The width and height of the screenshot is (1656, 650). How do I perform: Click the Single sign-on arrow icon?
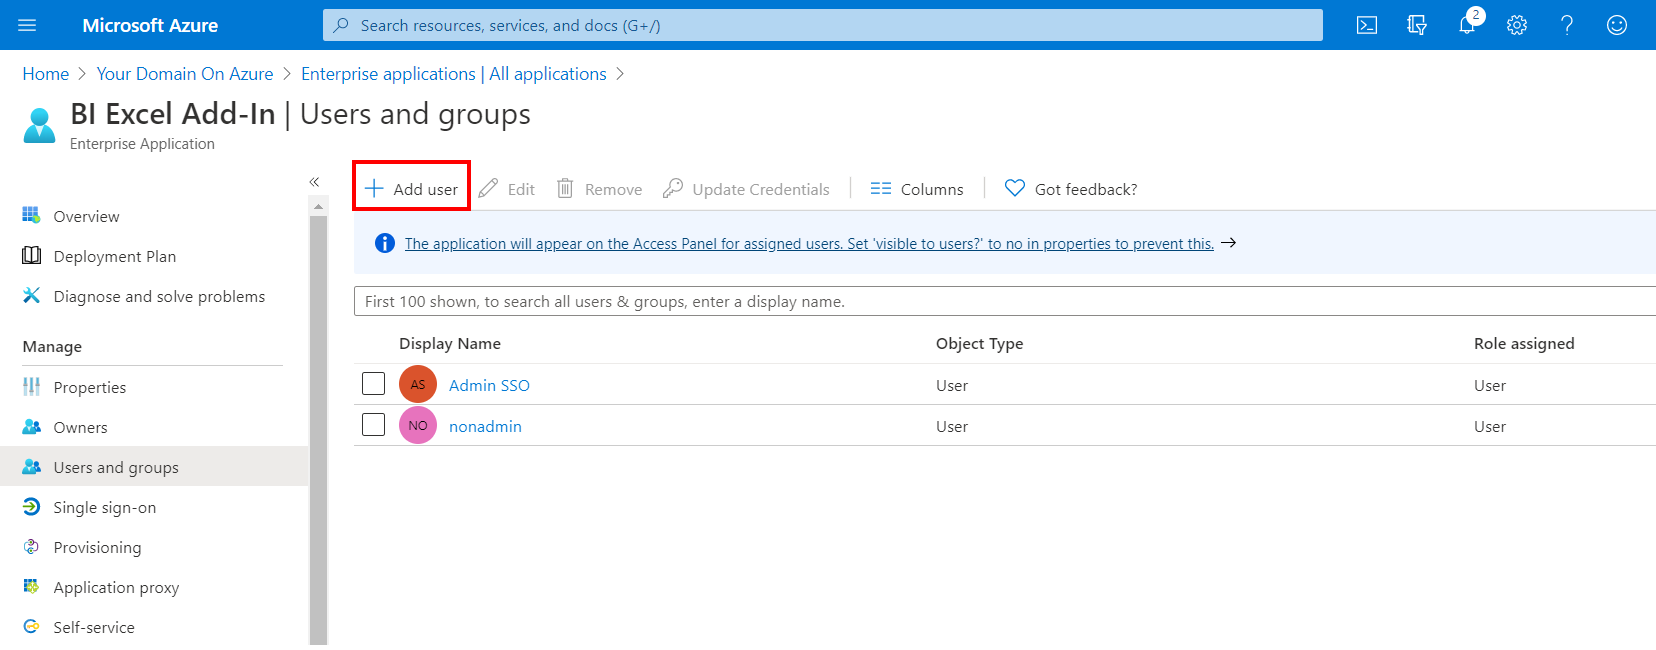32,506
